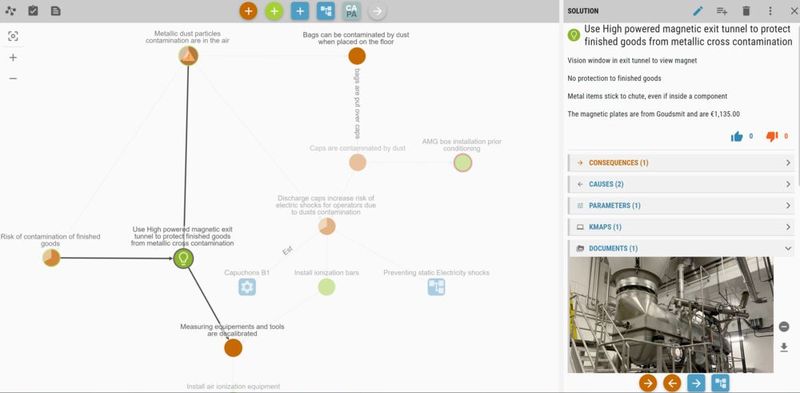Recenter the map with focus icon

[13, 36]
